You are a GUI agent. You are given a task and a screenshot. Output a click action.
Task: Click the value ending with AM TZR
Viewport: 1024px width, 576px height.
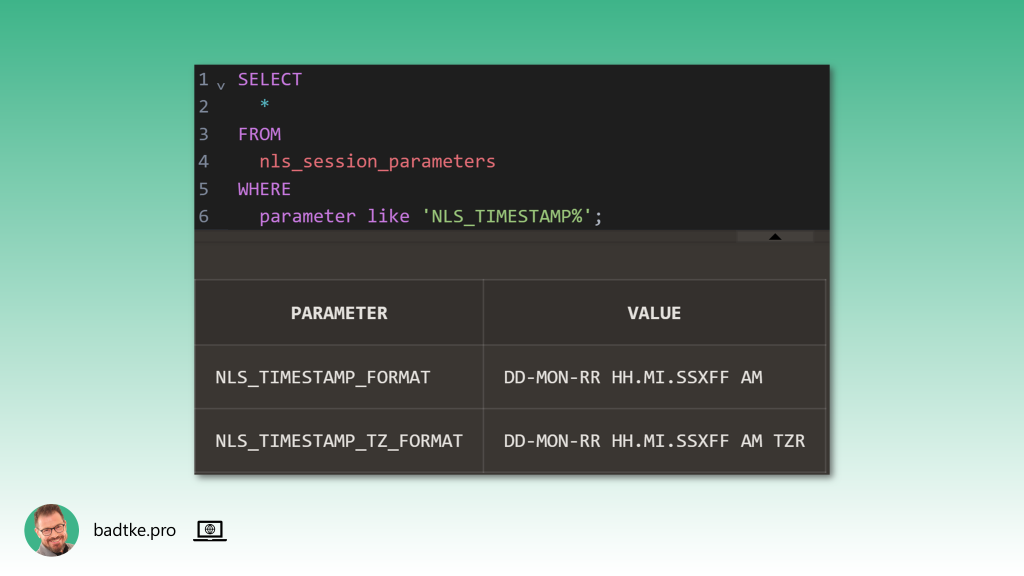654,440
